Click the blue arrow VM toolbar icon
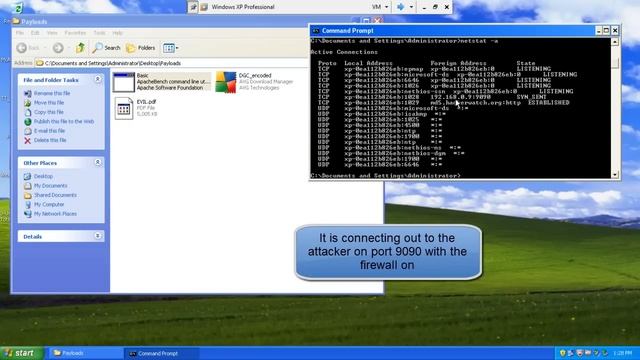Image resolution: width=640 pixels, height=360 pixels. click(x=400, y=7)
